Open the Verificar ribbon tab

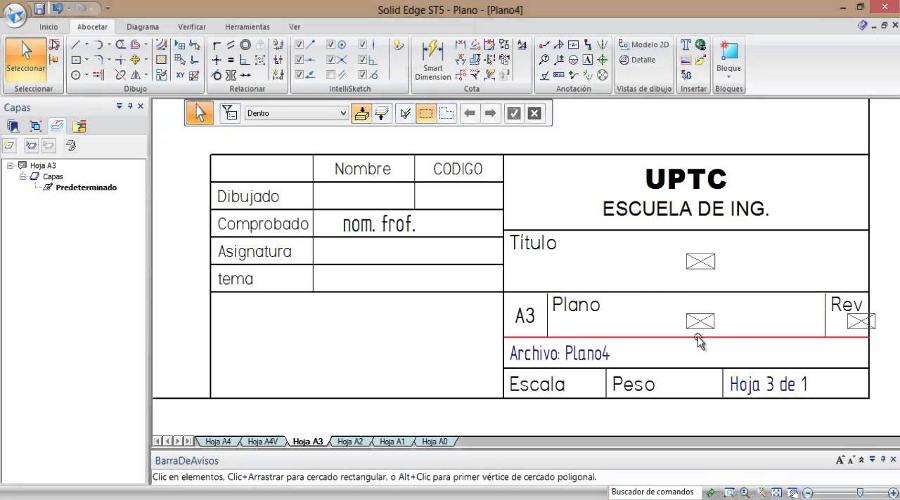click(x=192, y=26)
